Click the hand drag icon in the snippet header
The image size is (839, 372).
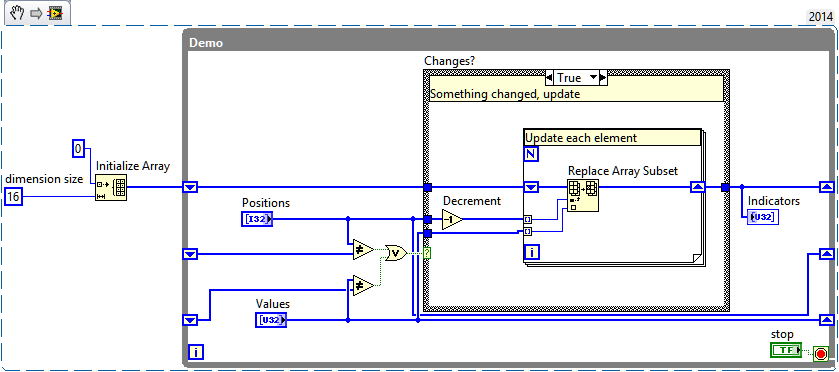[x=17, y=13]
